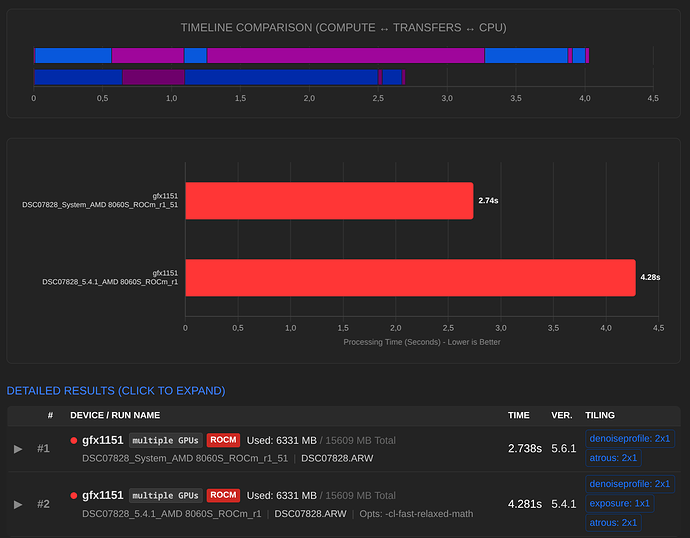Image resolution: width=690 pixels, height=538 pixels.
Task: Click the 4.281s time value
Action: (x=525, y=504)
